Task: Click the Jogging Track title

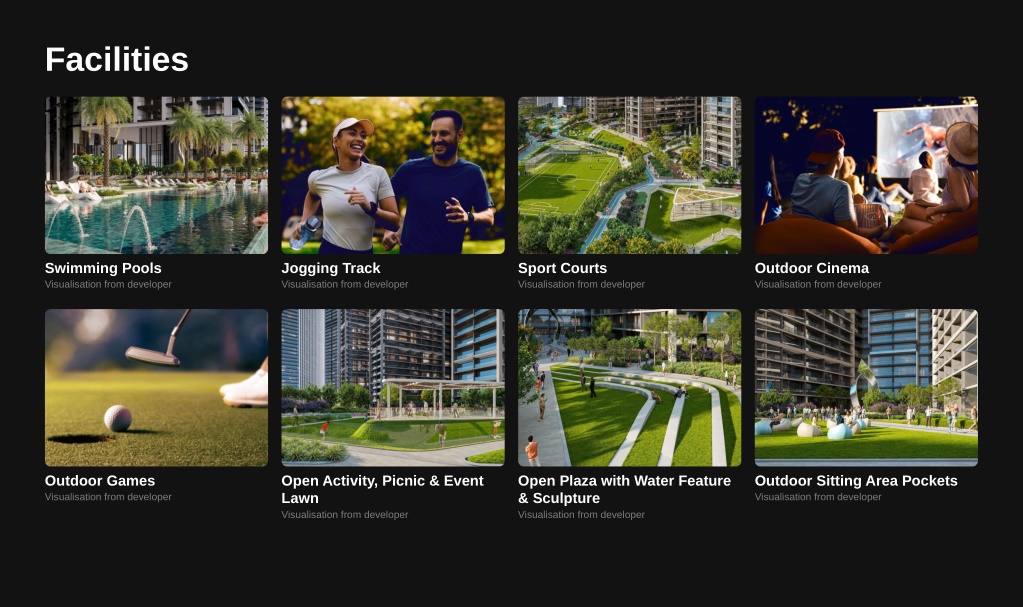Action: (x=331, y=268)
